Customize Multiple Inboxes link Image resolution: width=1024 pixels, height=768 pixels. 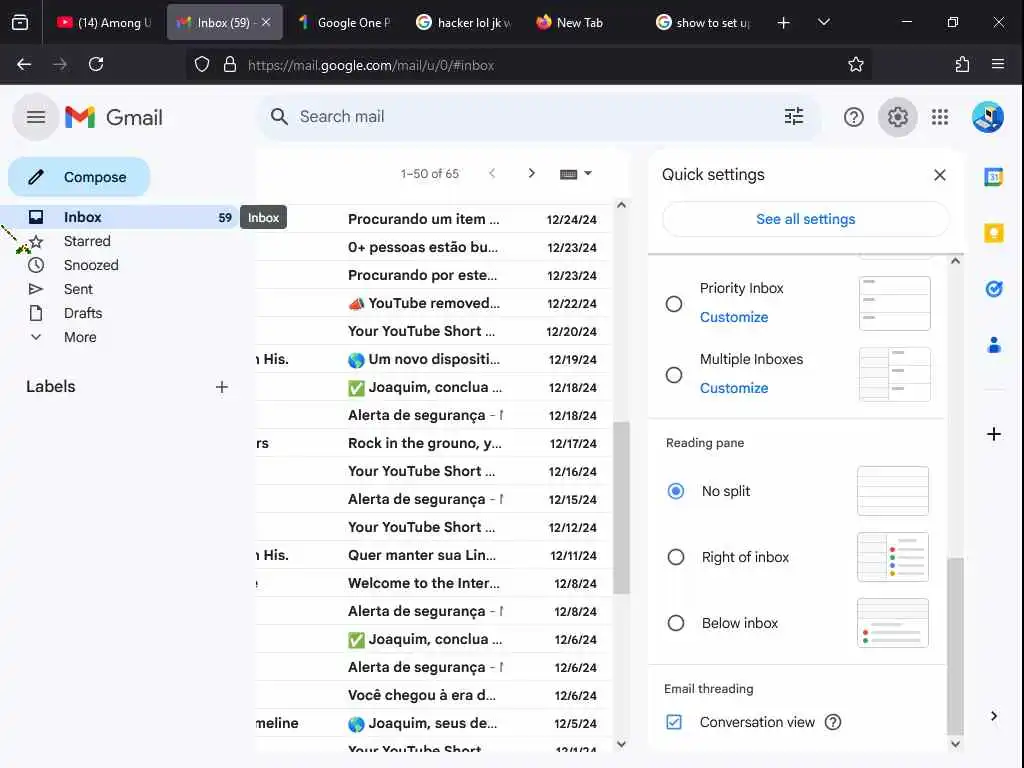point(734,388)
